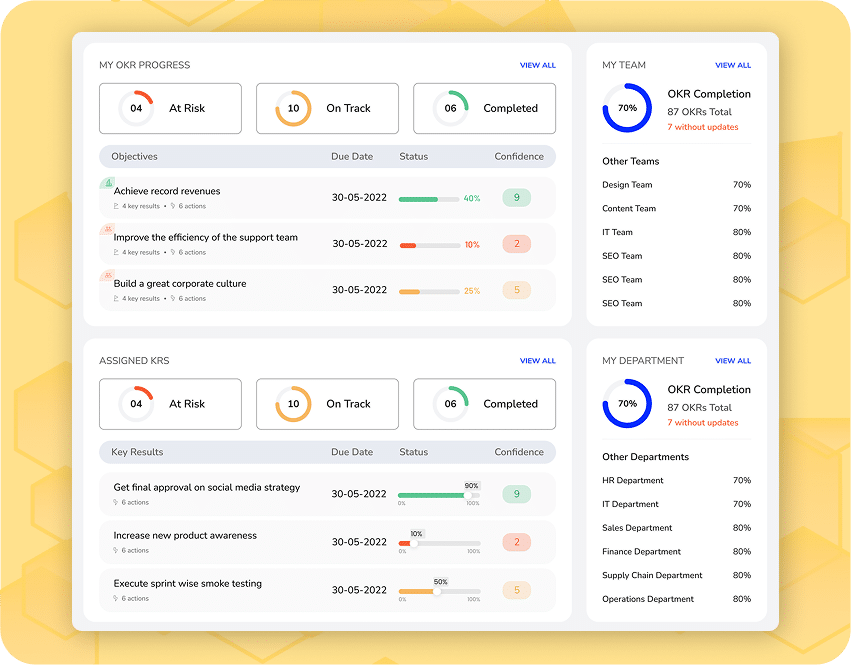Open View All for My OKR Progress
Screen dimensions: 851x665
[x=537, y=66]
